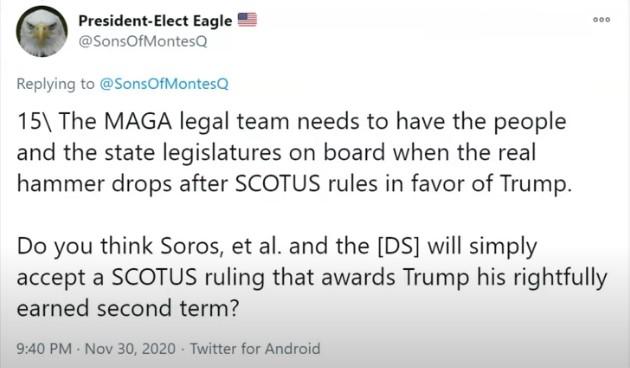Image resolution: width=630 pixels, height=368 pixels.
Task: Click the word hammer in tweet text
Action: click(60, 184)
